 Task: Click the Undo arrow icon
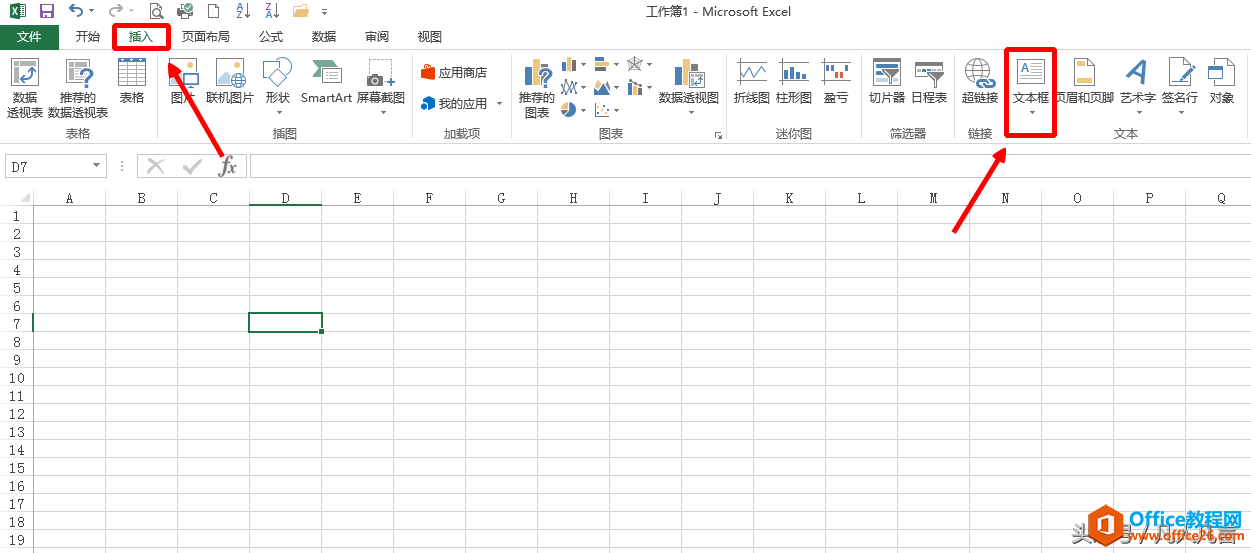(x=76, y=11)
